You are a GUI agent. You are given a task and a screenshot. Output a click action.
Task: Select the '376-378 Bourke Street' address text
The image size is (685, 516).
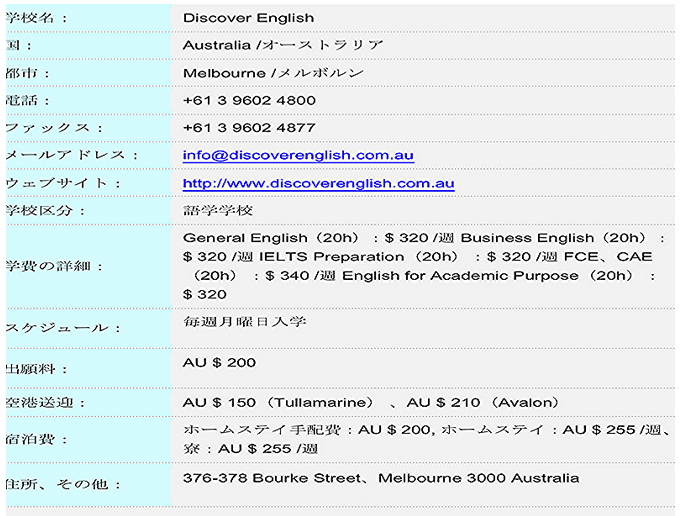point(272,478)
